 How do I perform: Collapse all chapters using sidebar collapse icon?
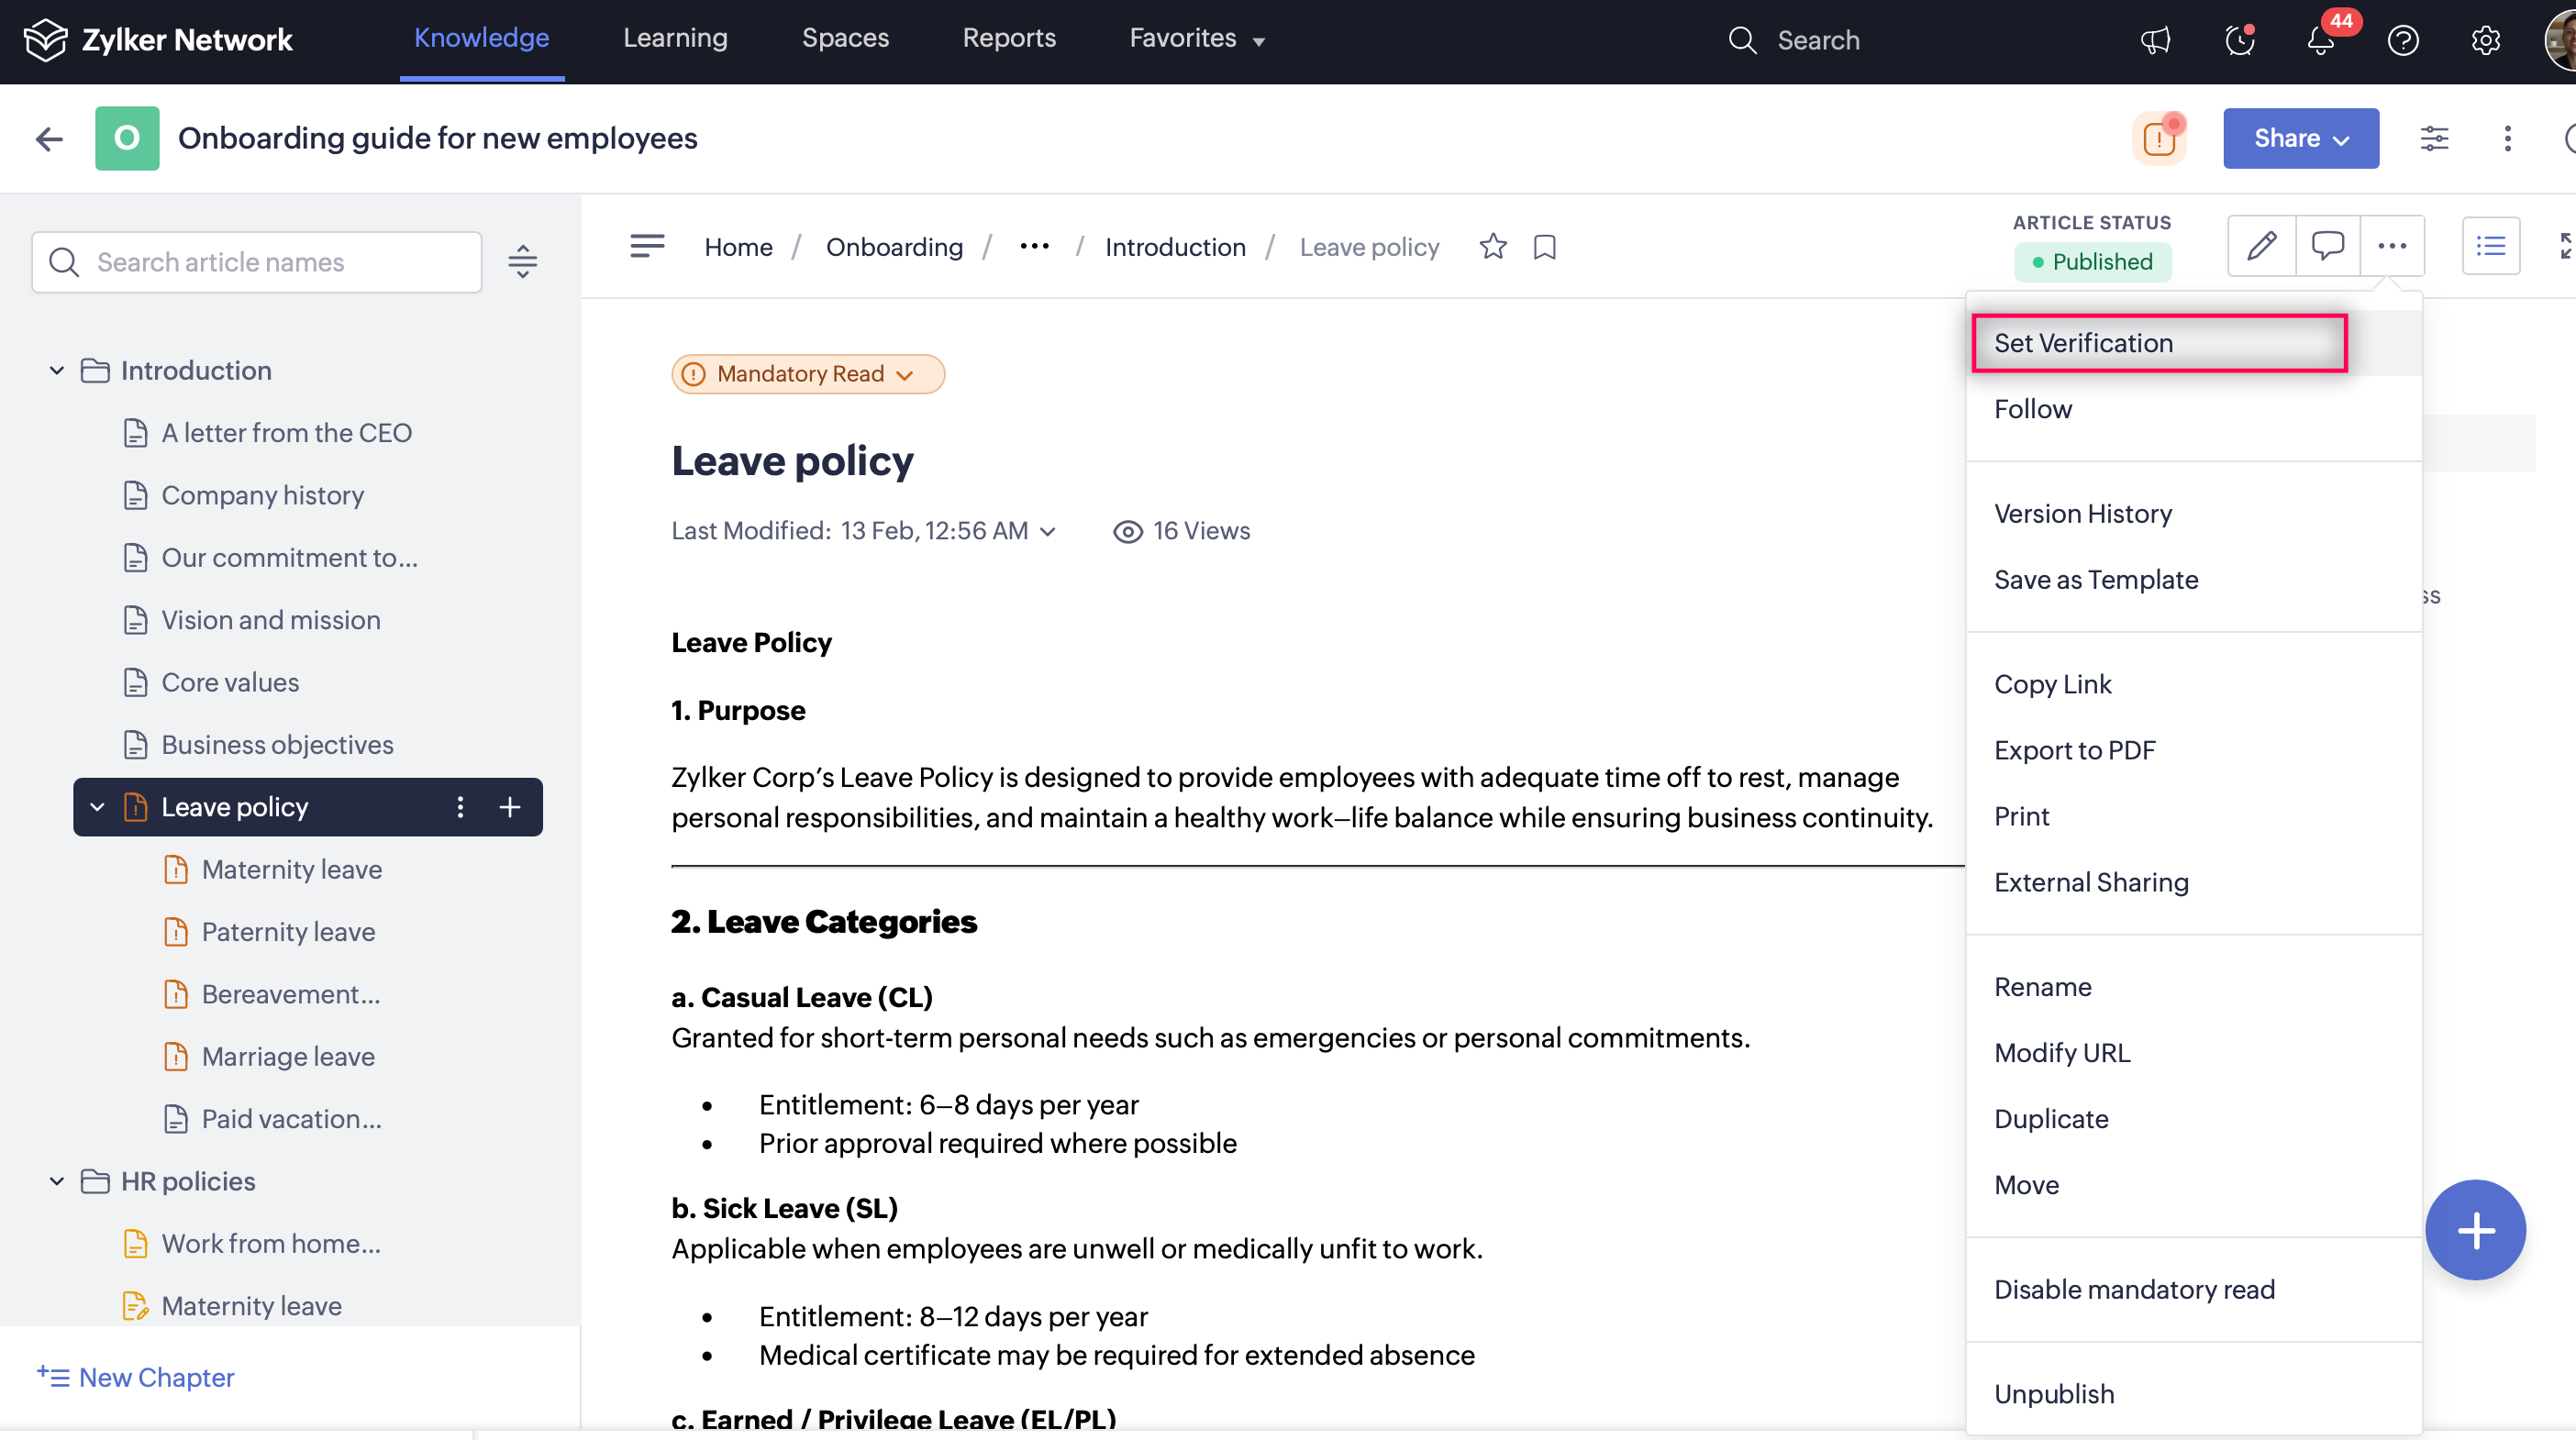pyautogui.click(x=522, y=262)
